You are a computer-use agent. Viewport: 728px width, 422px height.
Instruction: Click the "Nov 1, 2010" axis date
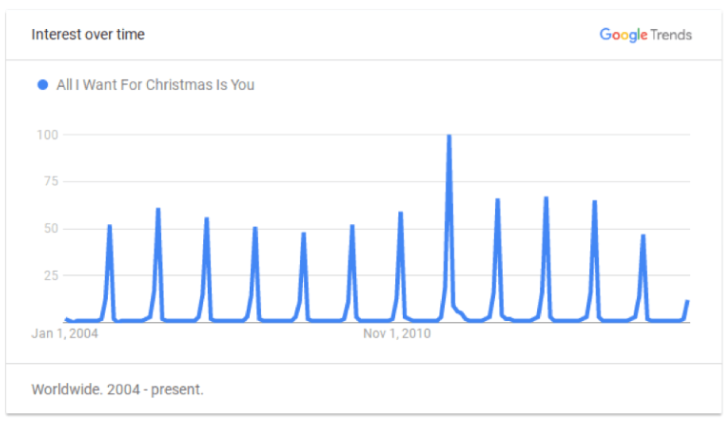tap(397, 333)
